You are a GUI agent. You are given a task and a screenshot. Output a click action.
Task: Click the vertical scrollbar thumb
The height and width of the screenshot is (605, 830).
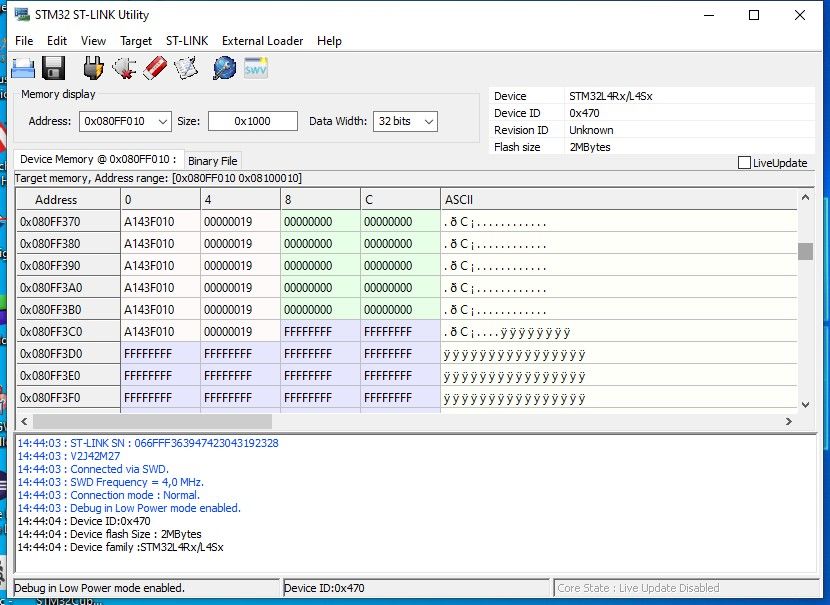coord(805,251)
